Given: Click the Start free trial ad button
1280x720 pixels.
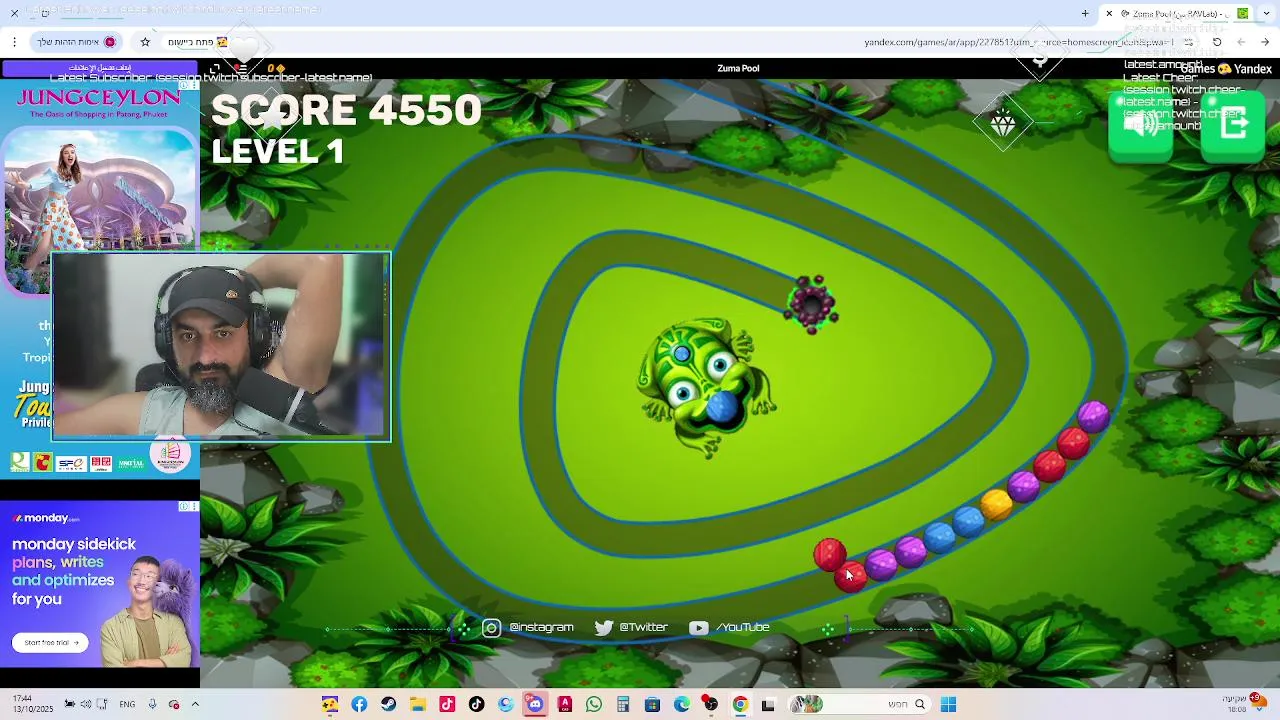Looking at the screenshot, I should point(50,642).
